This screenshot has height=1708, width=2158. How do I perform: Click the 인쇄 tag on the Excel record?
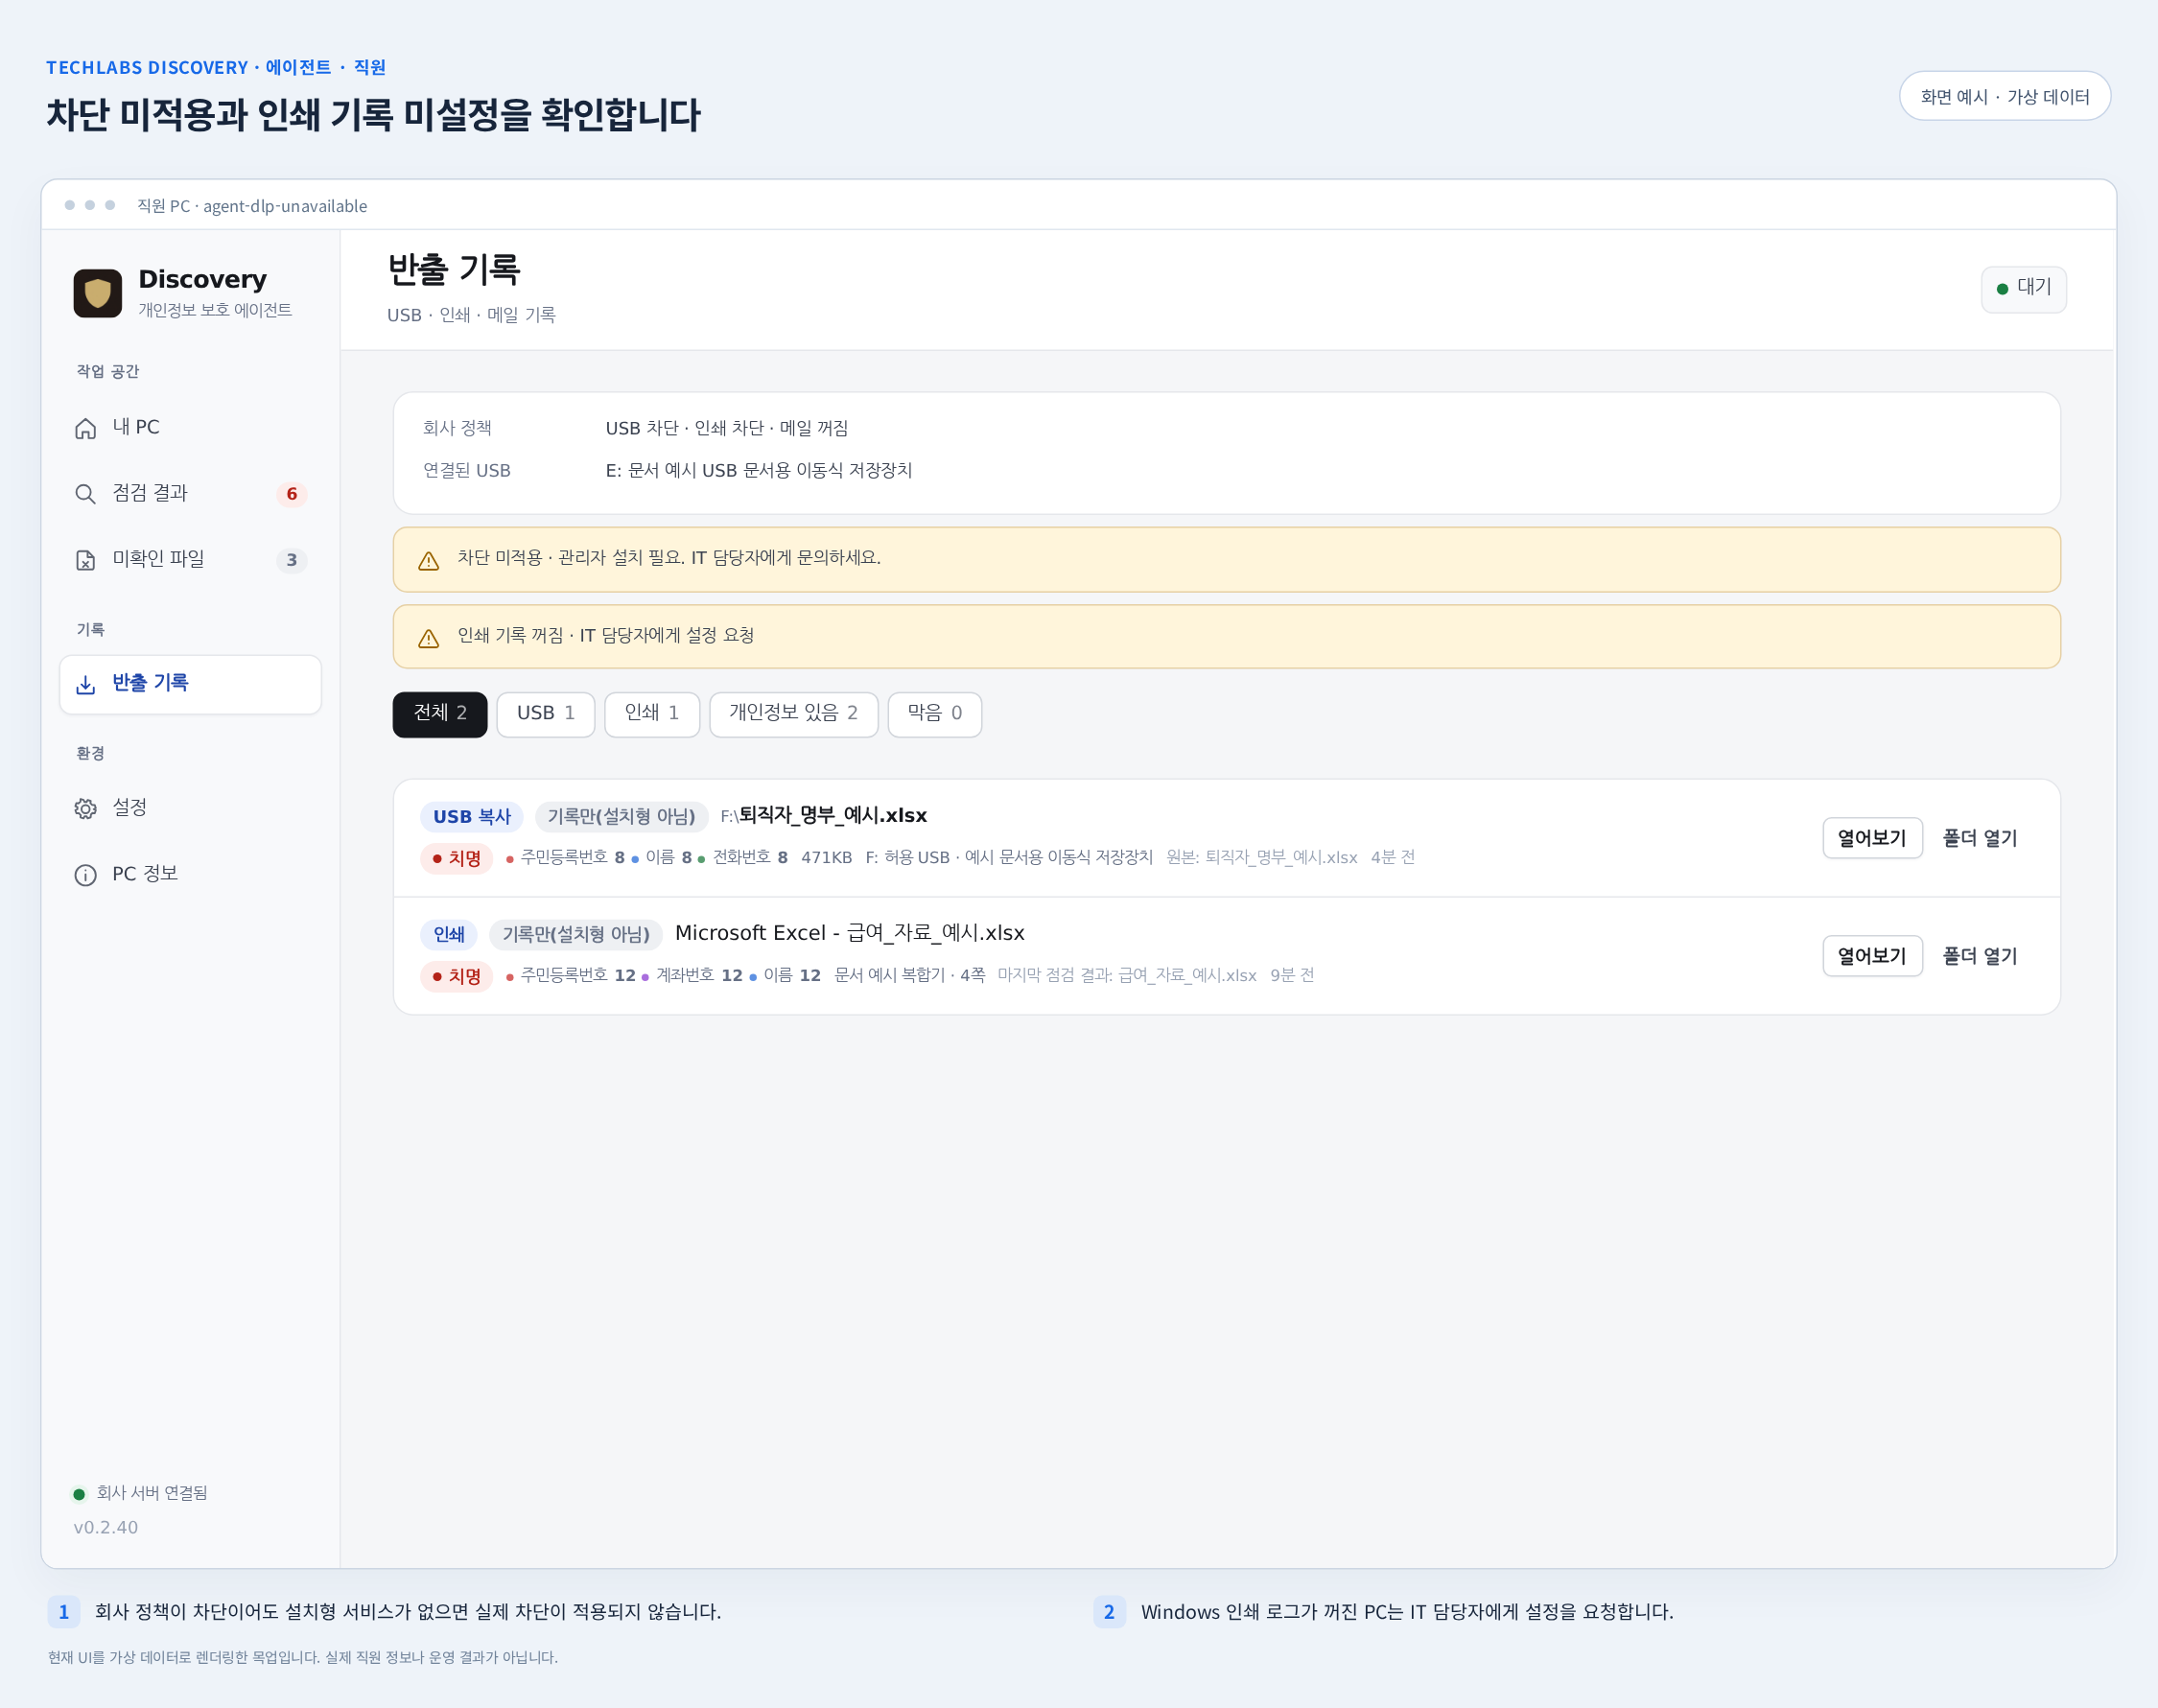[449, 934]
